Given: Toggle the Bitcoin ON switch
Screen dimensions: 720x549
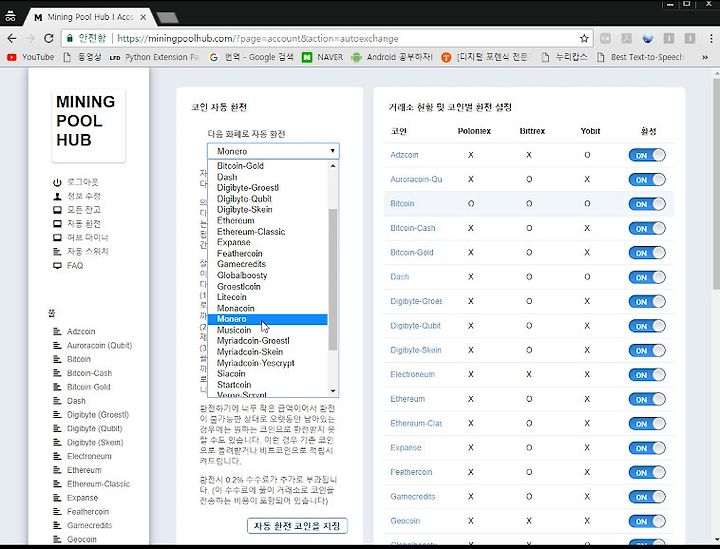Looking at the screenshot, I should [647, 204].
